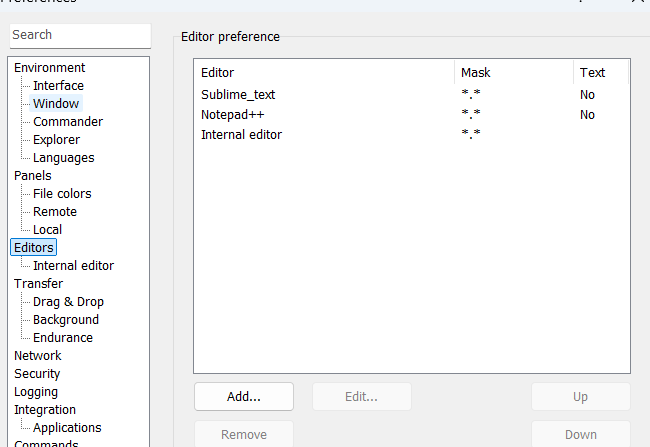Select the Sublime_text editor row
This screenshot has width=650, height=447.
pos(238,95)
